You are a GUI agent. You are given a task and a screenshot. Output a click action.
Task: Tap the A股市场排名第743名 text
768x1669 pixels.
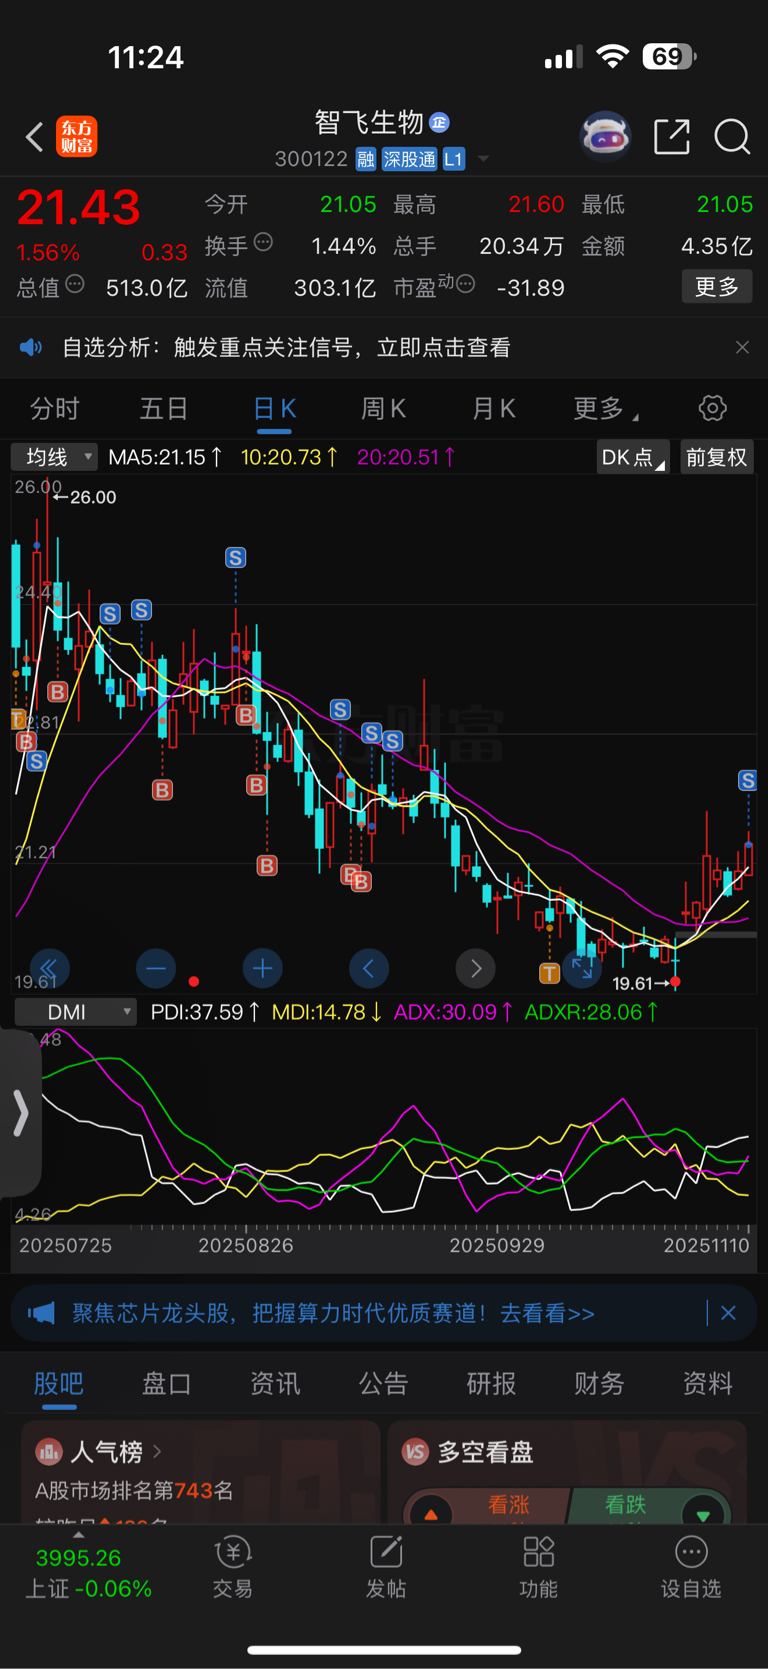click(x=134, y=1491)
